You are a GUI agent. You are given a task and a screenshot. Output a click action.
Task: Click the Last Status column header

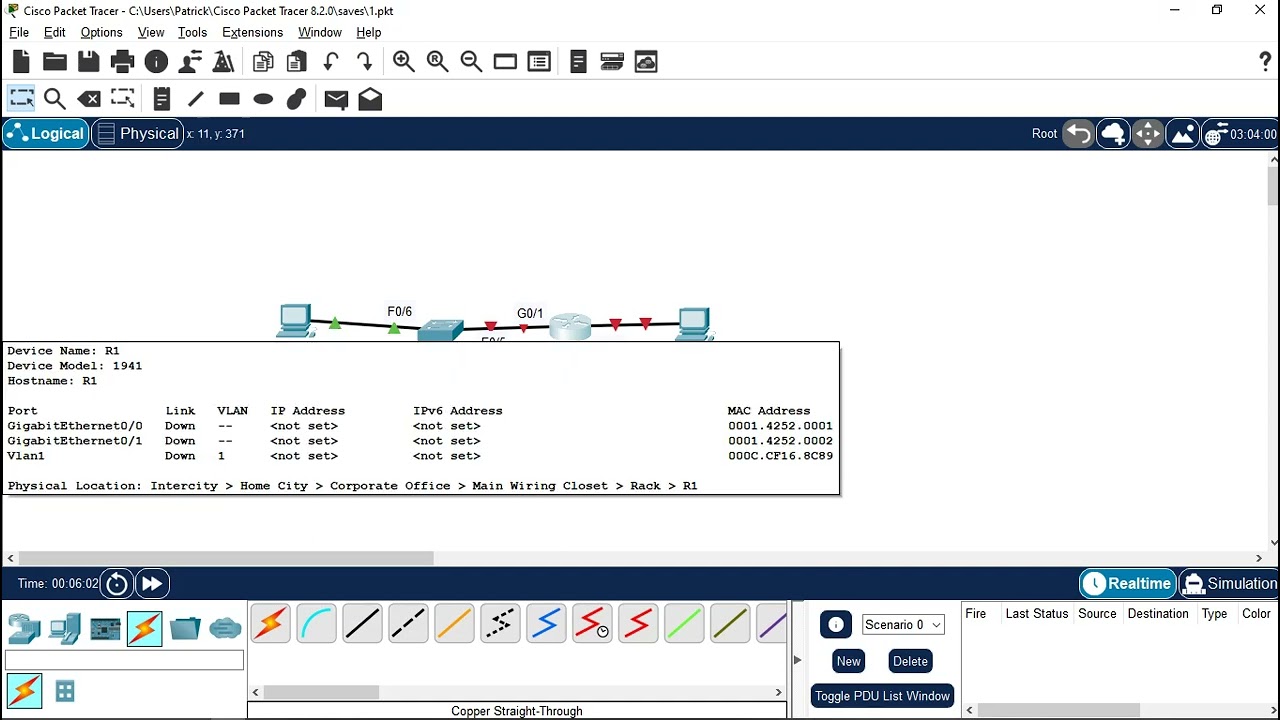click(1037, 614)
